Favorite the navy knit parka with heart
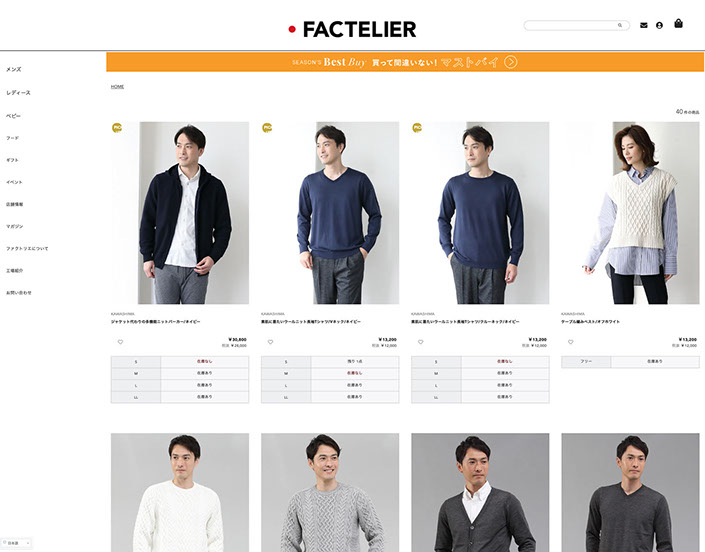This screenshot has height=552, width=705. (120, 342)
